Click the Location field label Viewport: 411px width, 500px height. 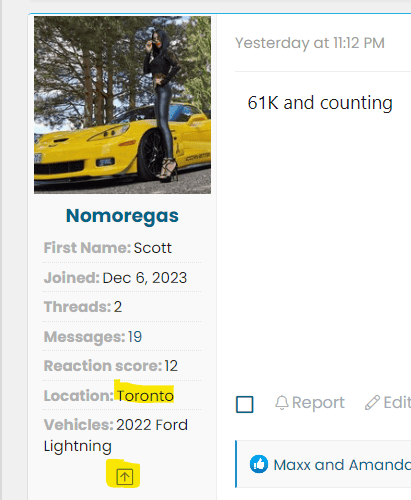tap(79, 396)
